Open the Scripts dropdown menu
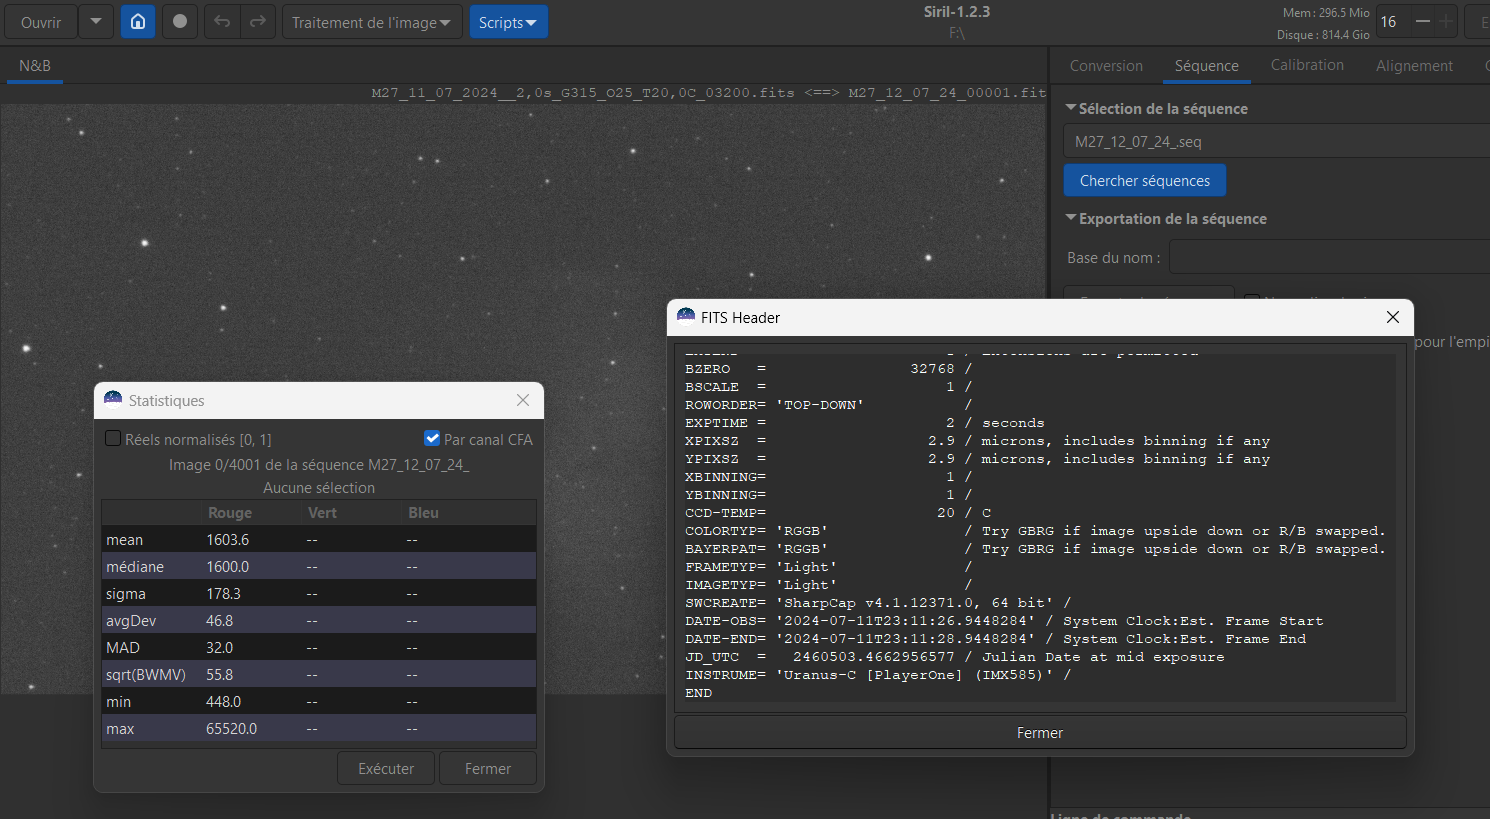Screen dimensions: 1490x819 pos(508,22)
